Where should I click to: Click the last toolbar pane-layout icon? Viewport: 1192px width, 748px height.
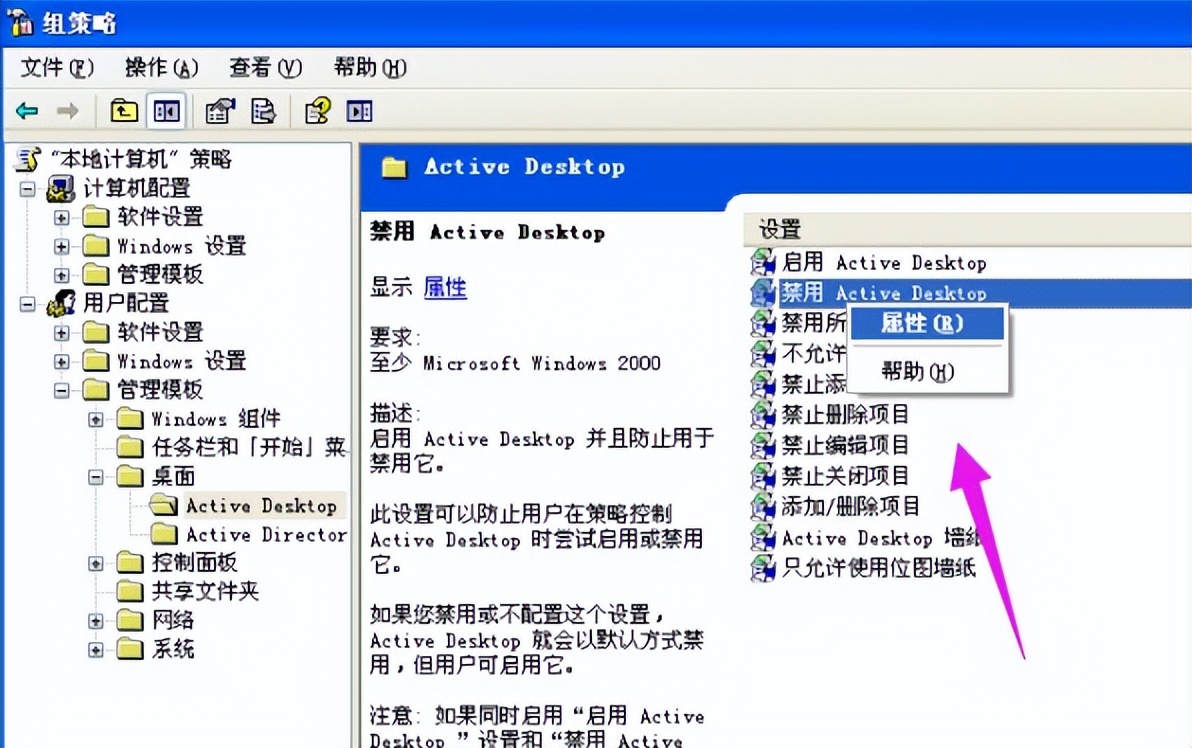tap(359, 112)
